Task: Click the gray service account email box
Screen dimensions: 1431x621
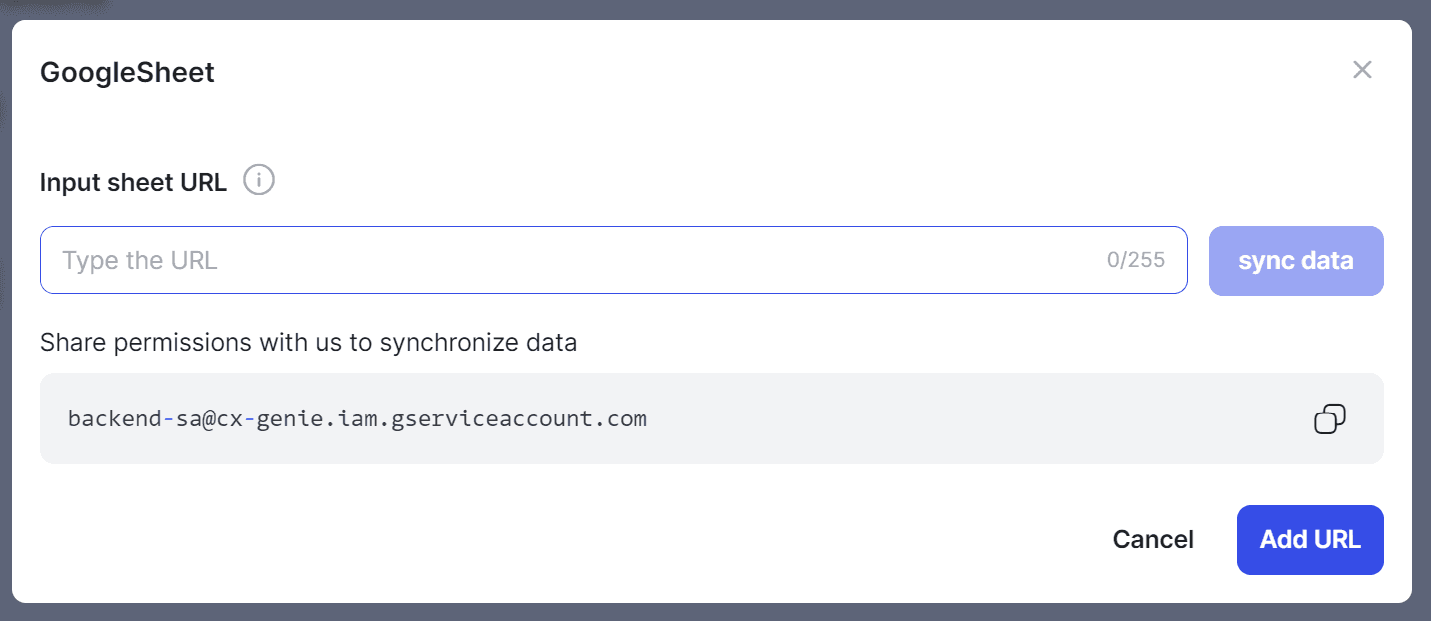Action: click(712, 418)
